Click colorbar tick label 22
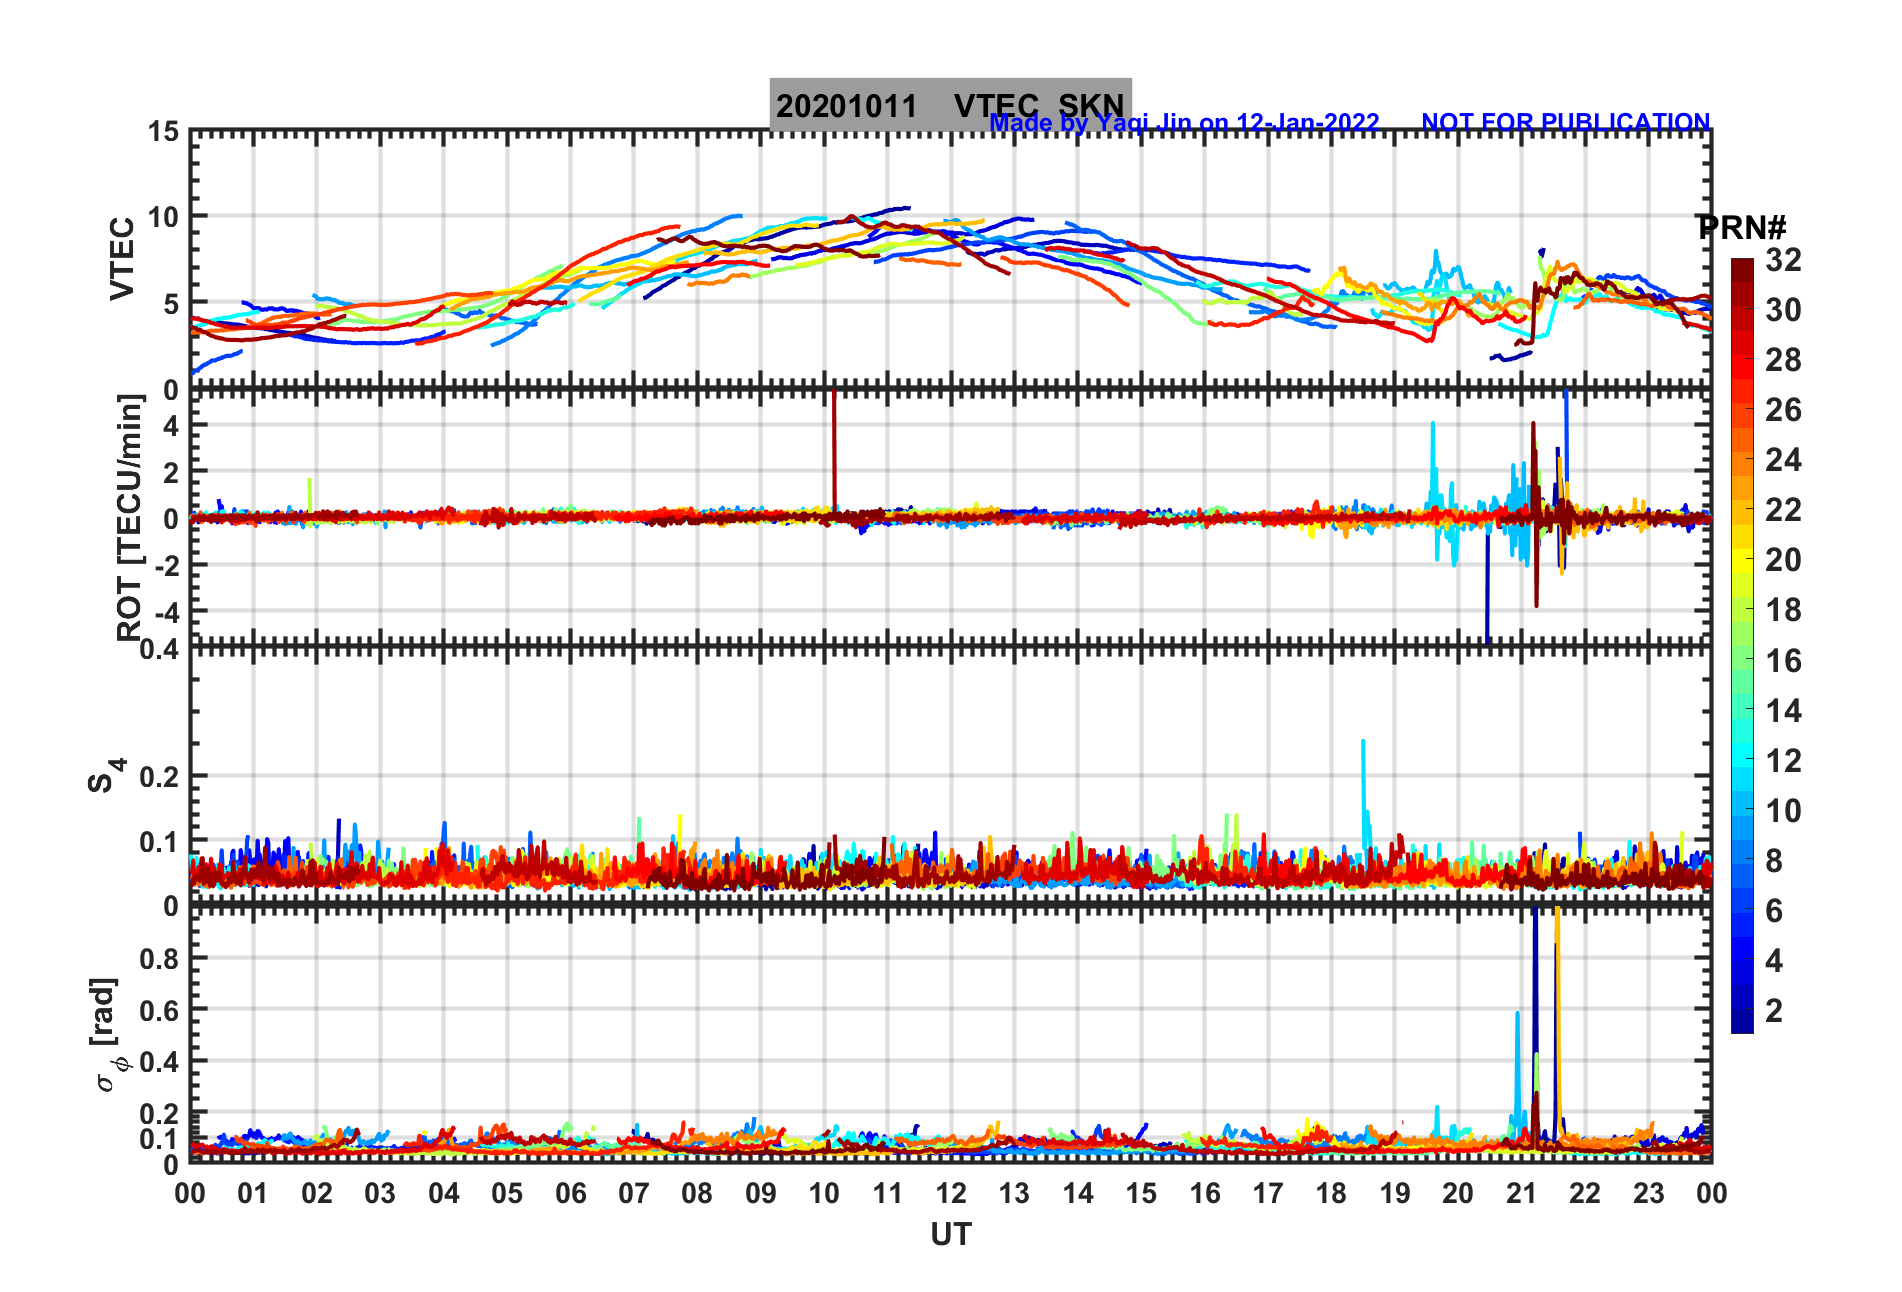This screenshot has width=1902, height=1292. (1783, 510)
